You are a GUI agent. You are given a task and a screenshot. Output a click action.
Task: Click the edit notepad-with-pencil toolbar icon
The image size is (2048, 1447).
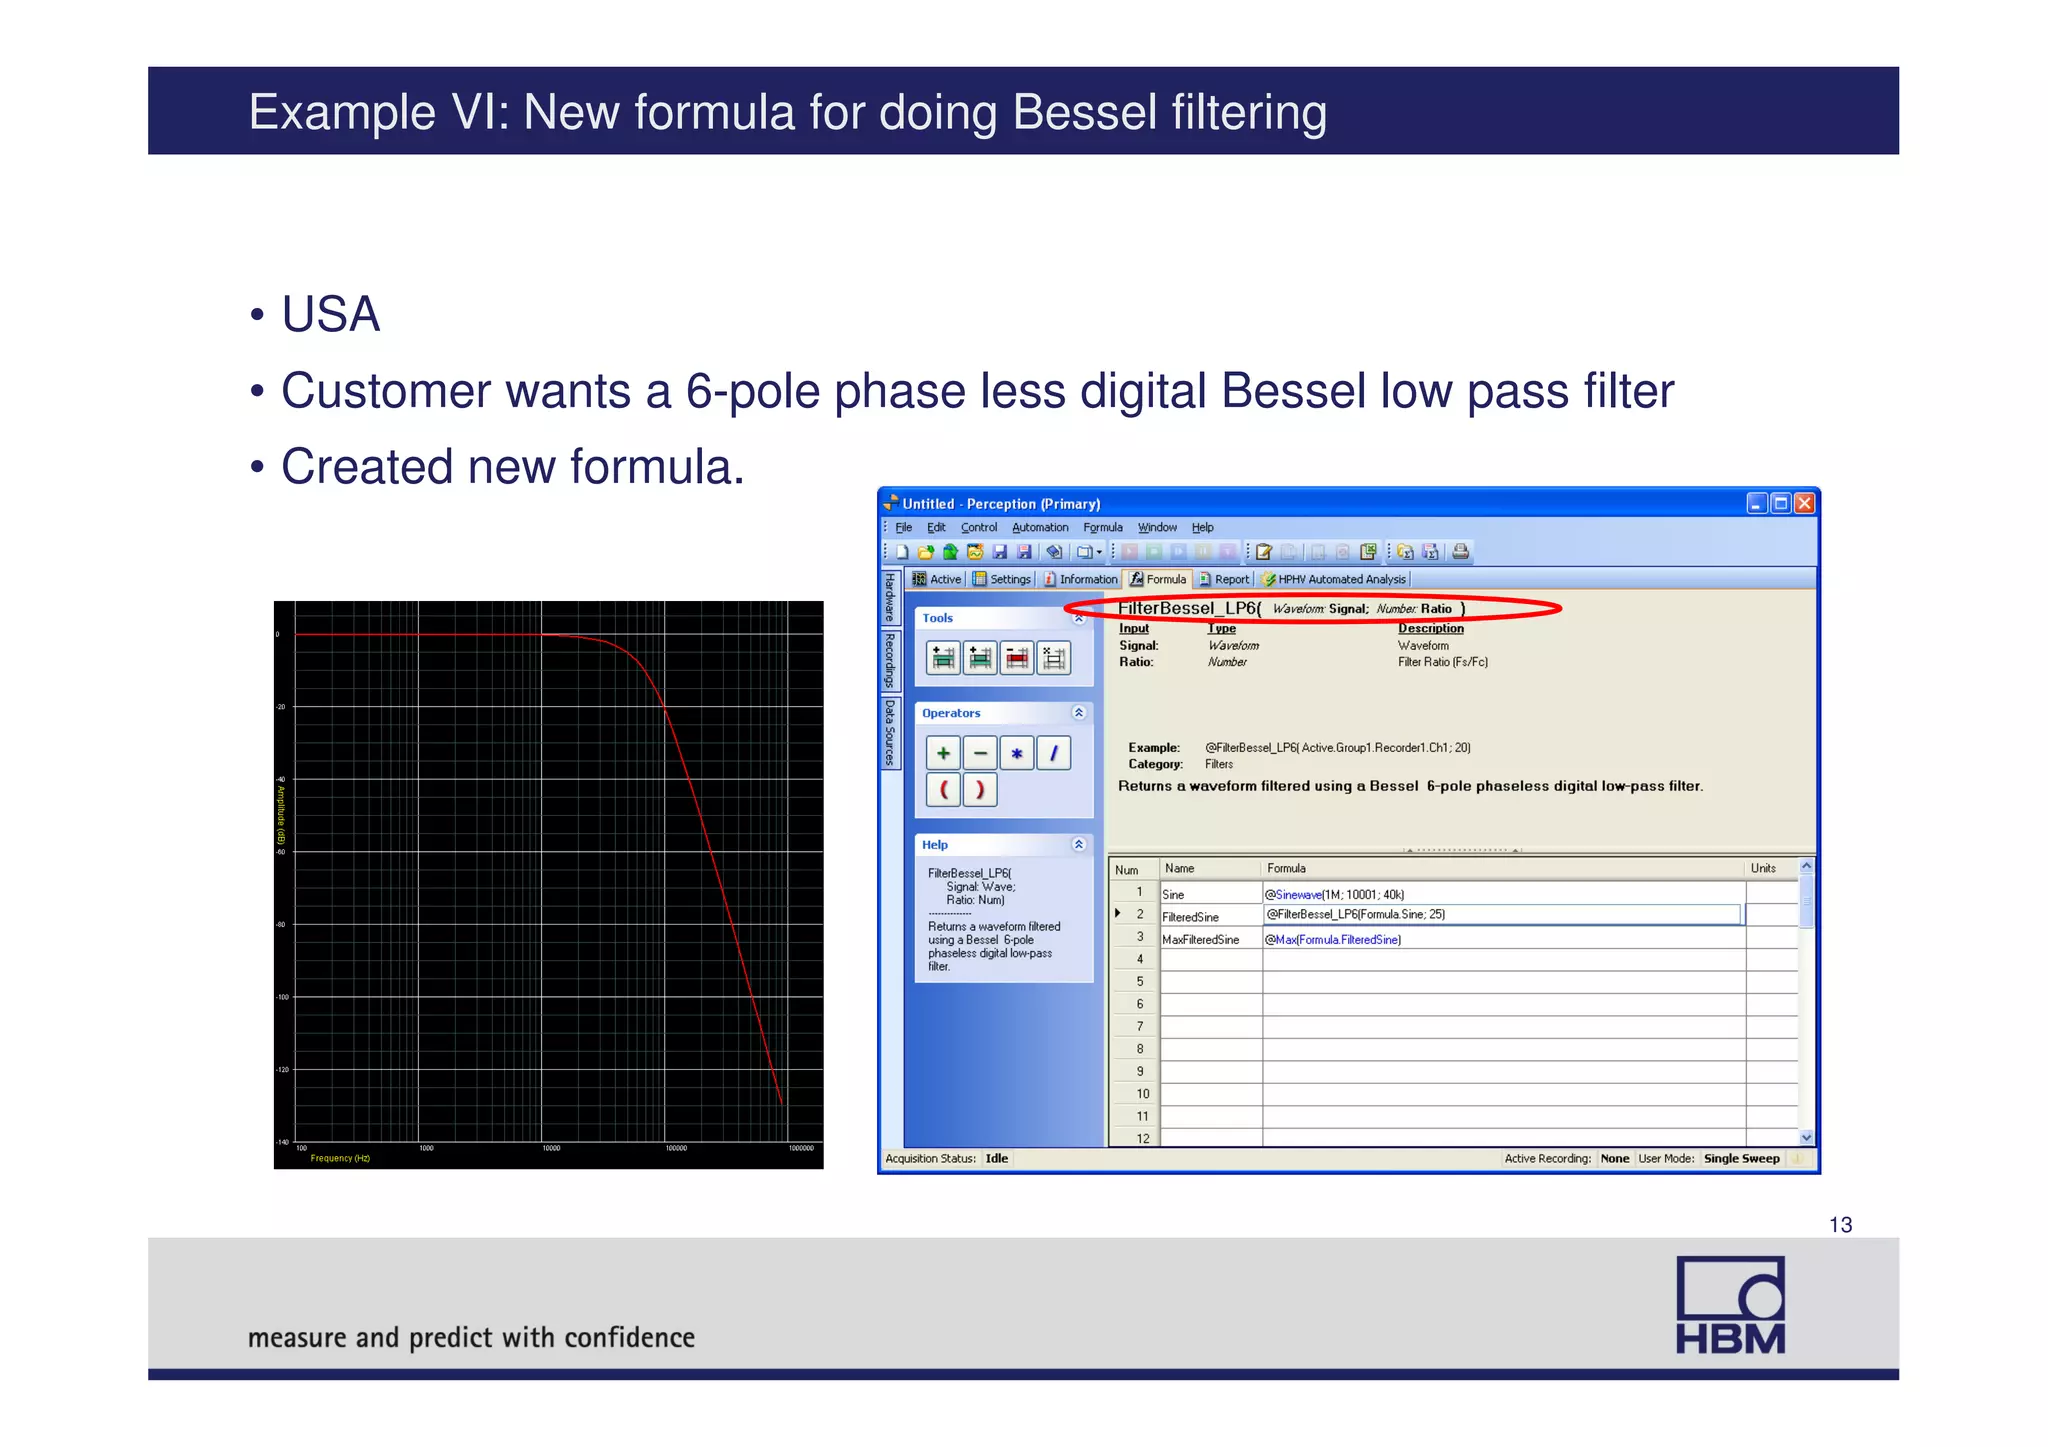1264,552
